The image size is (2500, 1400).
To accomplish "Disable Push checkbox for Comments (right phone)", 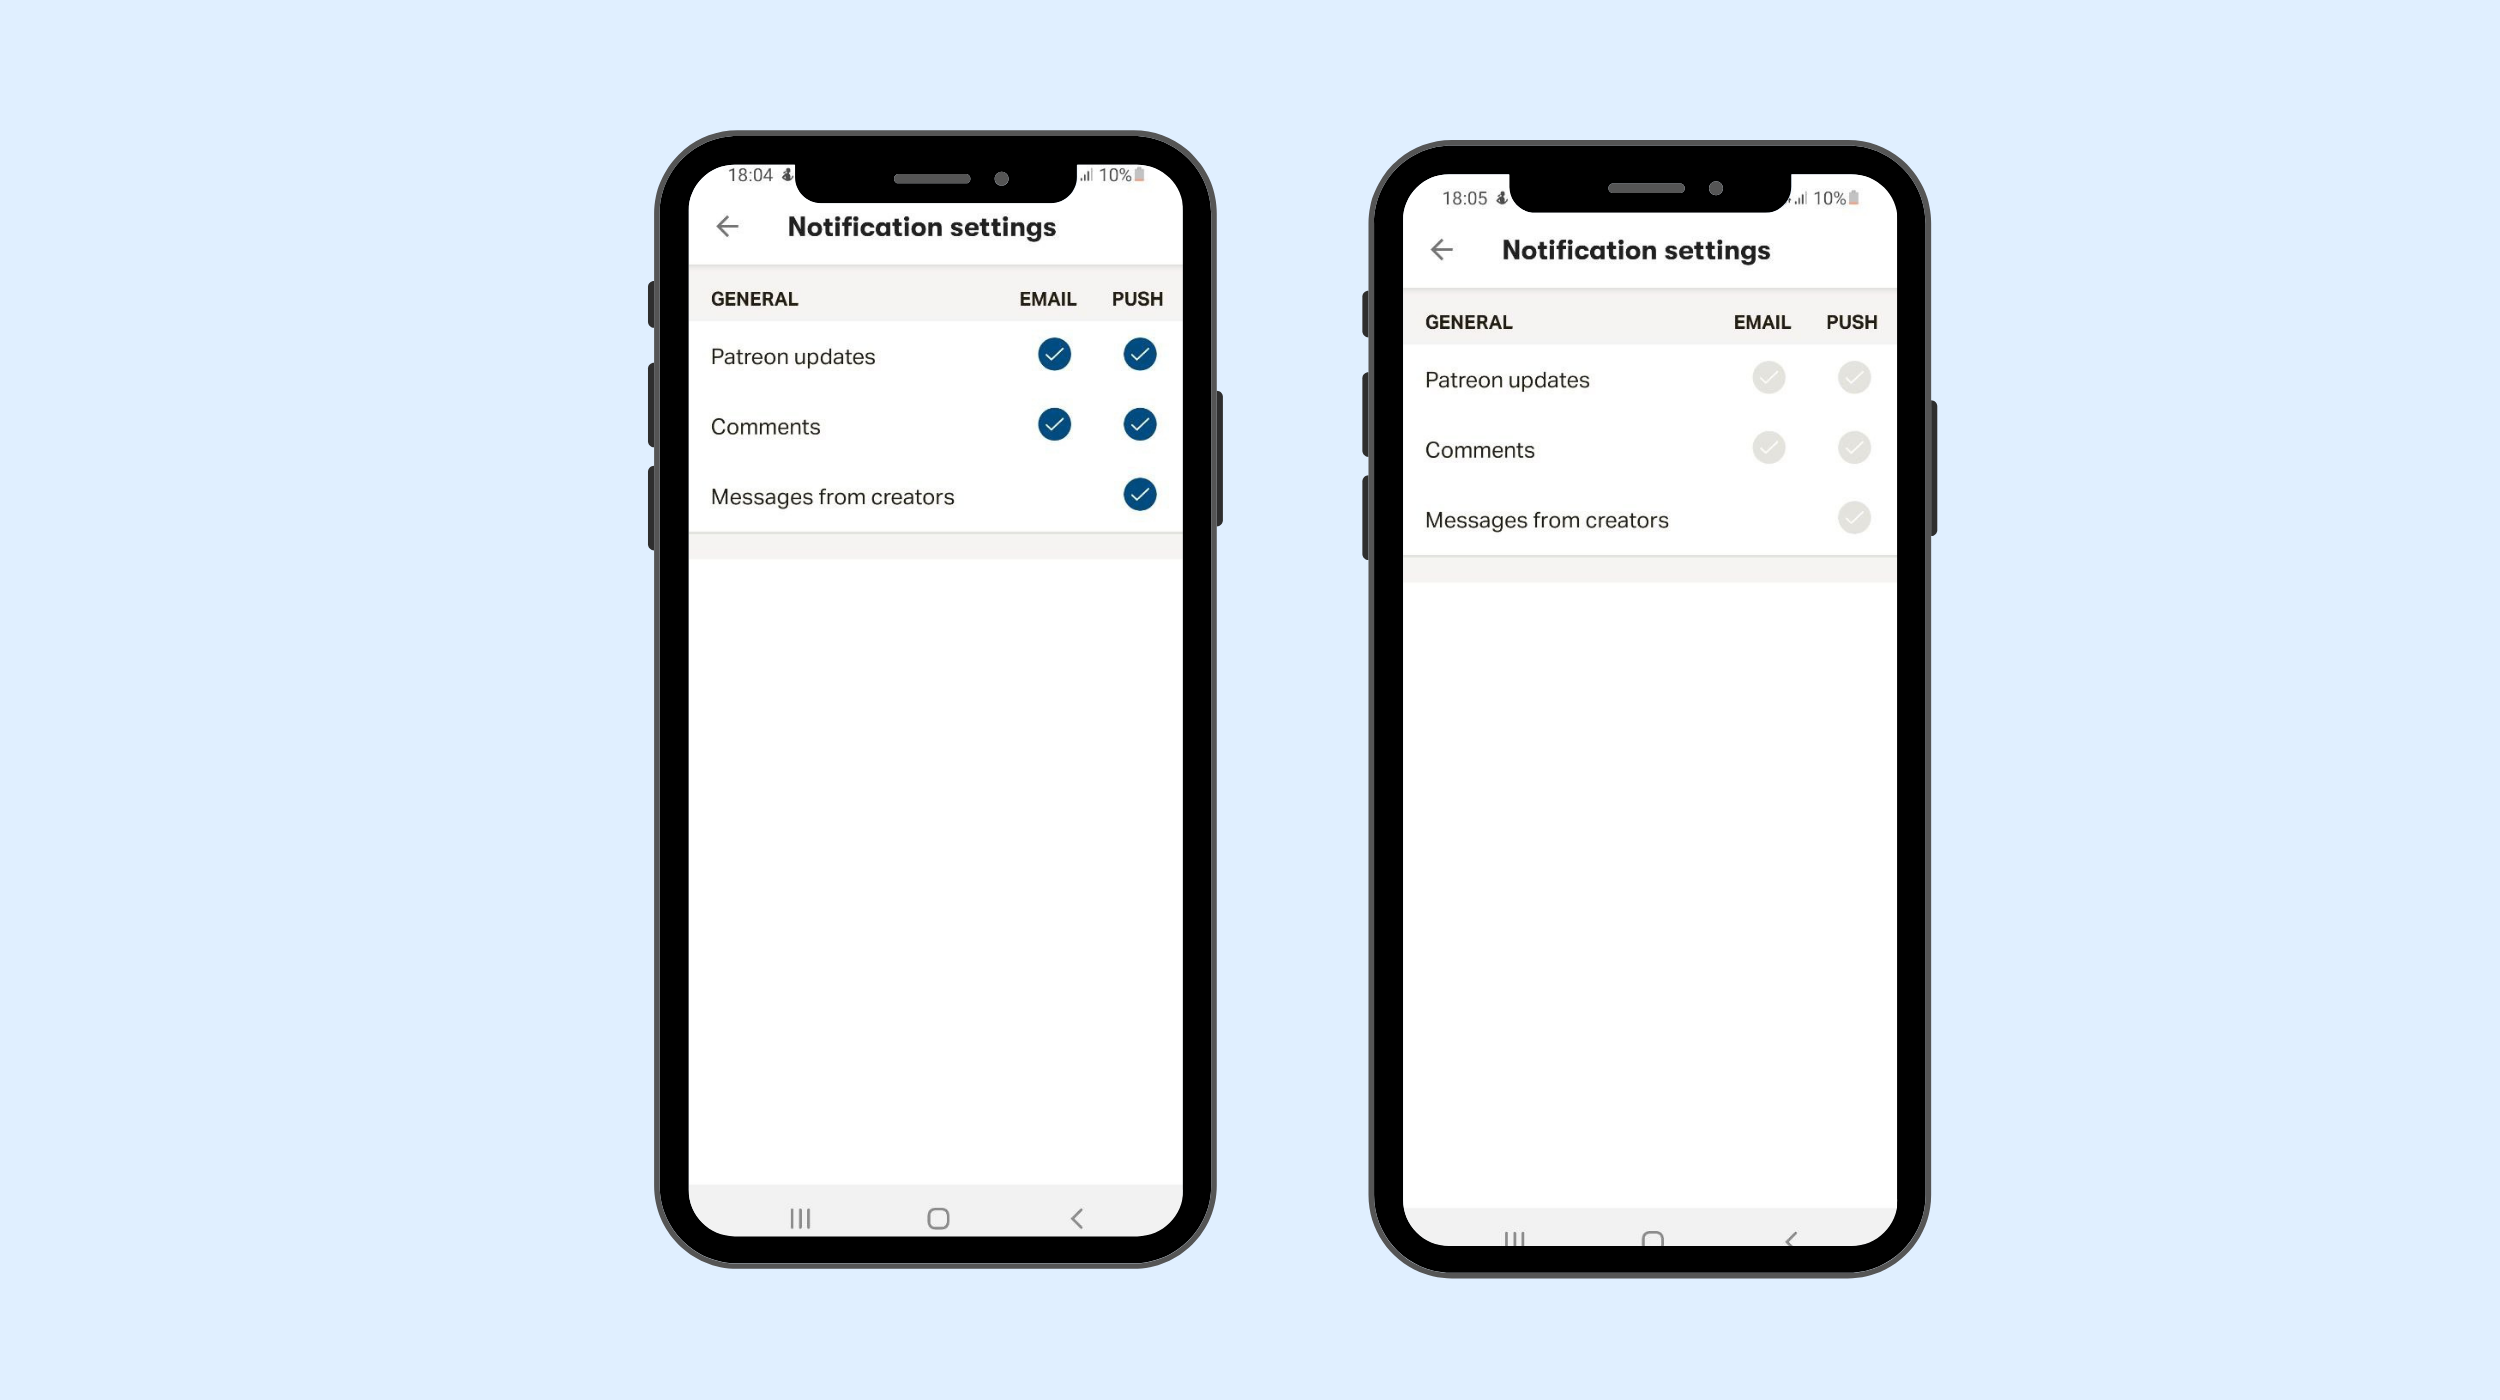I will 1853,447.
